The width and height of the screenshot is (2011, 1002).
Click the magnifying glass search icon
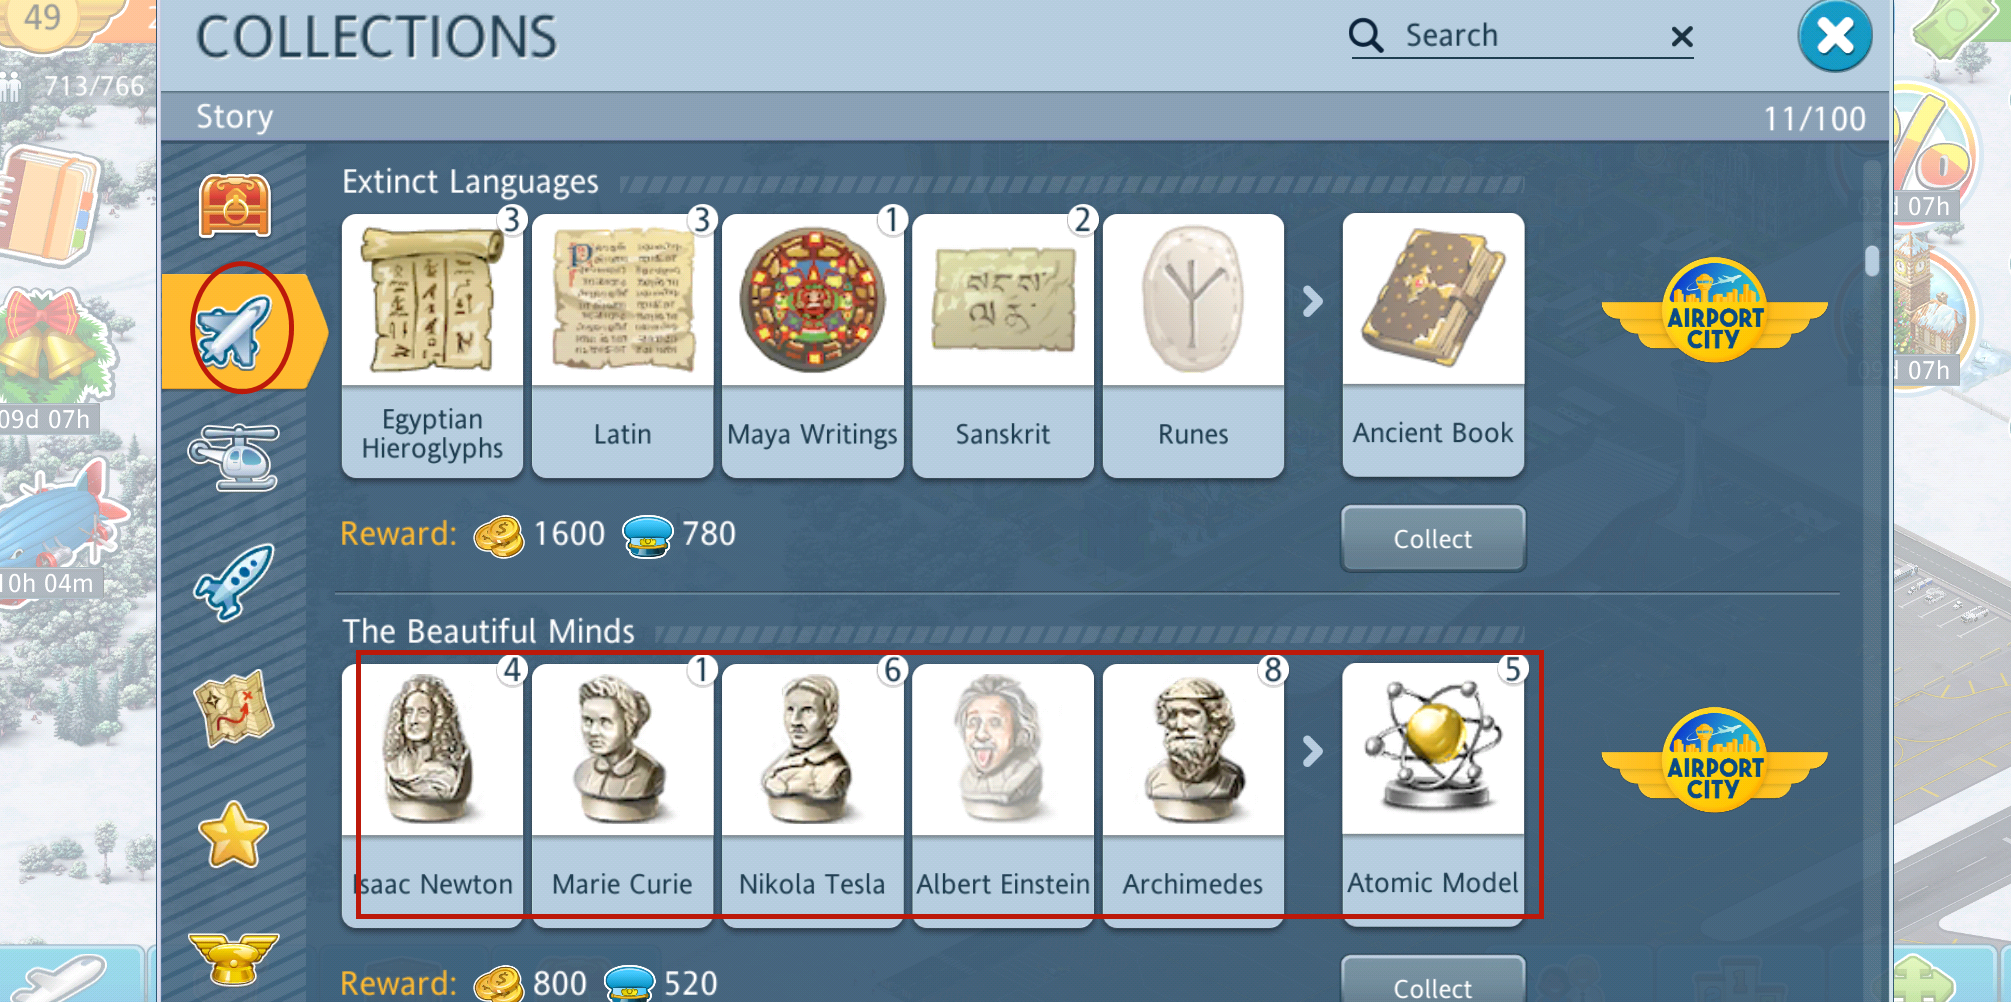point(1366,36)
